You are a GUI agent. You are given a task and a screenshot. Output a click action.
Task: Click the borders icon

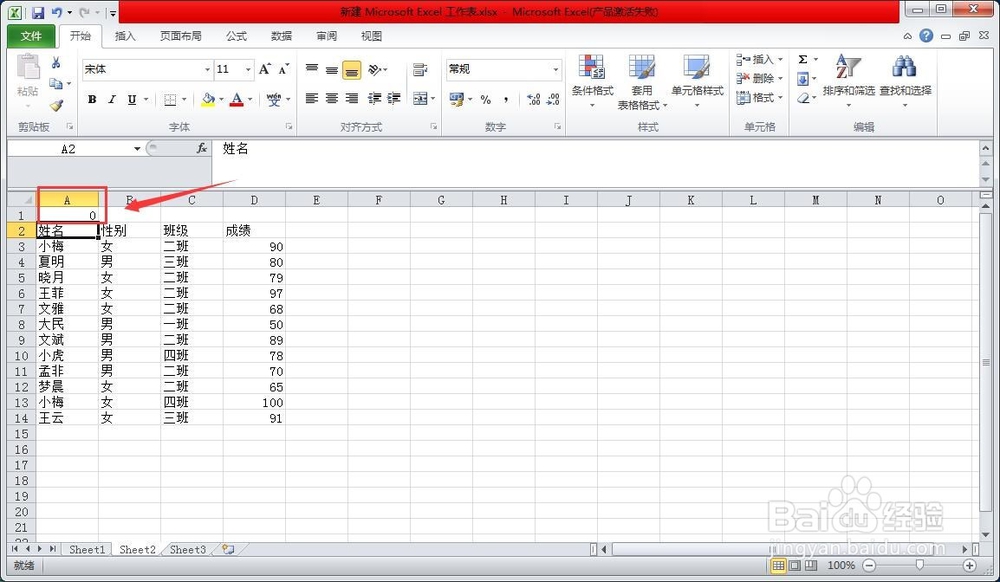click(x=170, y=99)
